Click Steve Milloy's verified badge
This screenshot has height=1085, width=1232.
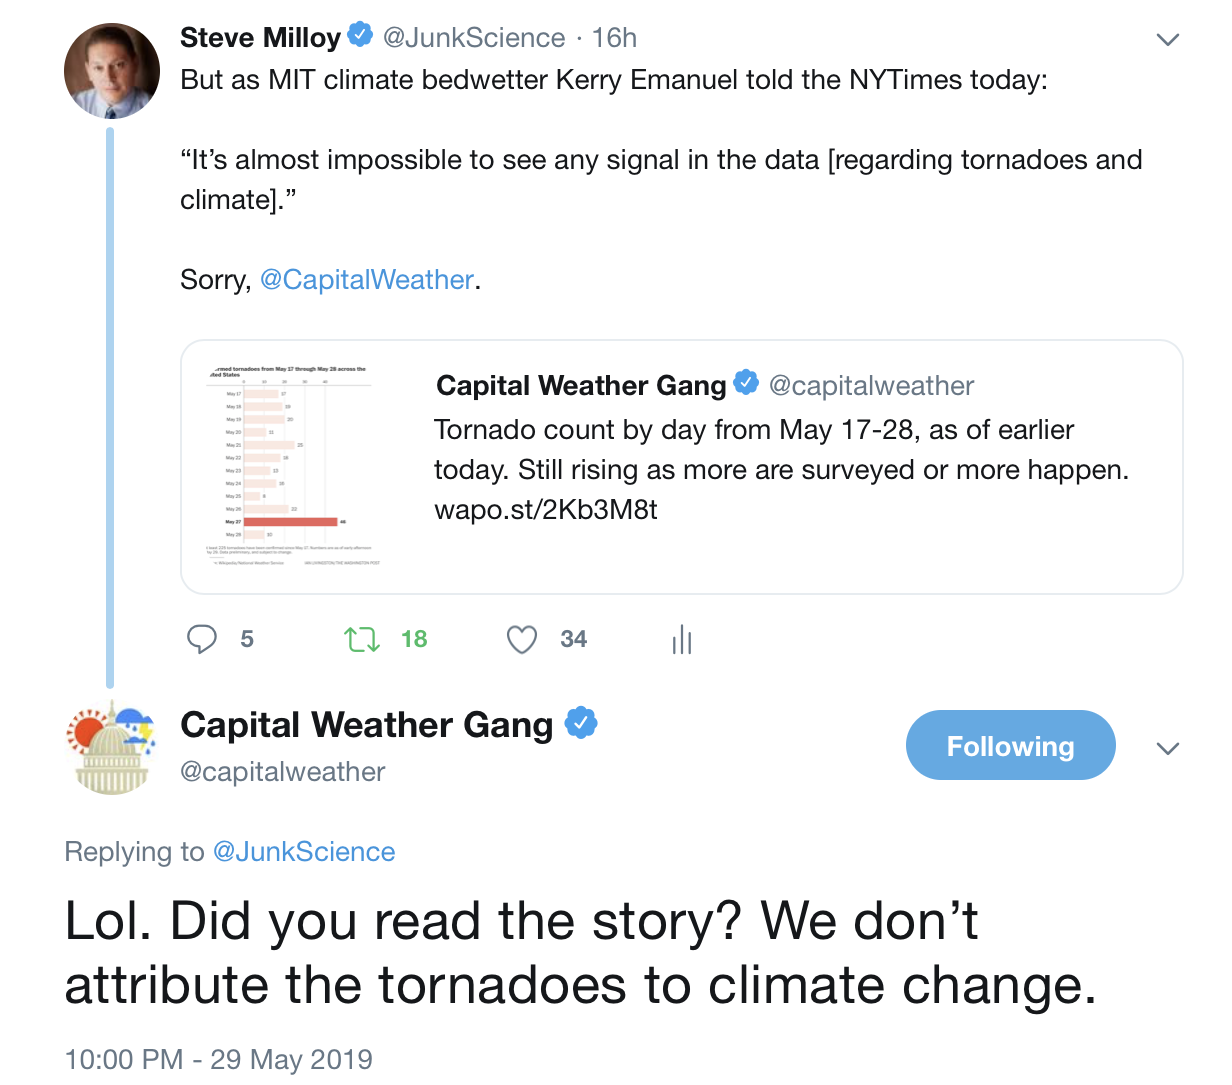360,36
